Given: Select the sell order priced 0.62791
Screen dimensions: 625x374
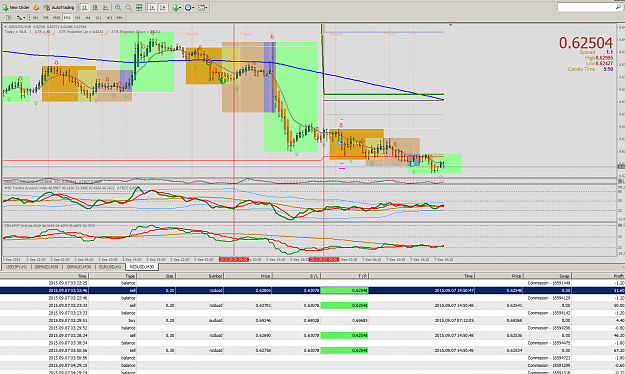Looking at the screenshot, I should (x=312, y=305).
